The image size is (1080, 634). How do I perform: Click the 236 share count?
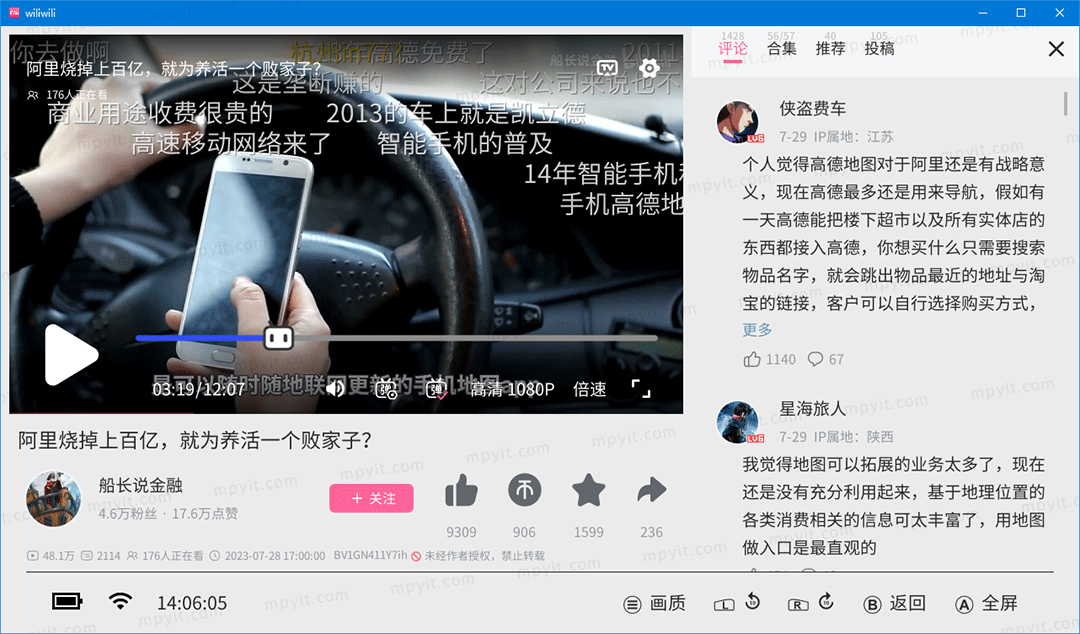click(x=652, y=532)
